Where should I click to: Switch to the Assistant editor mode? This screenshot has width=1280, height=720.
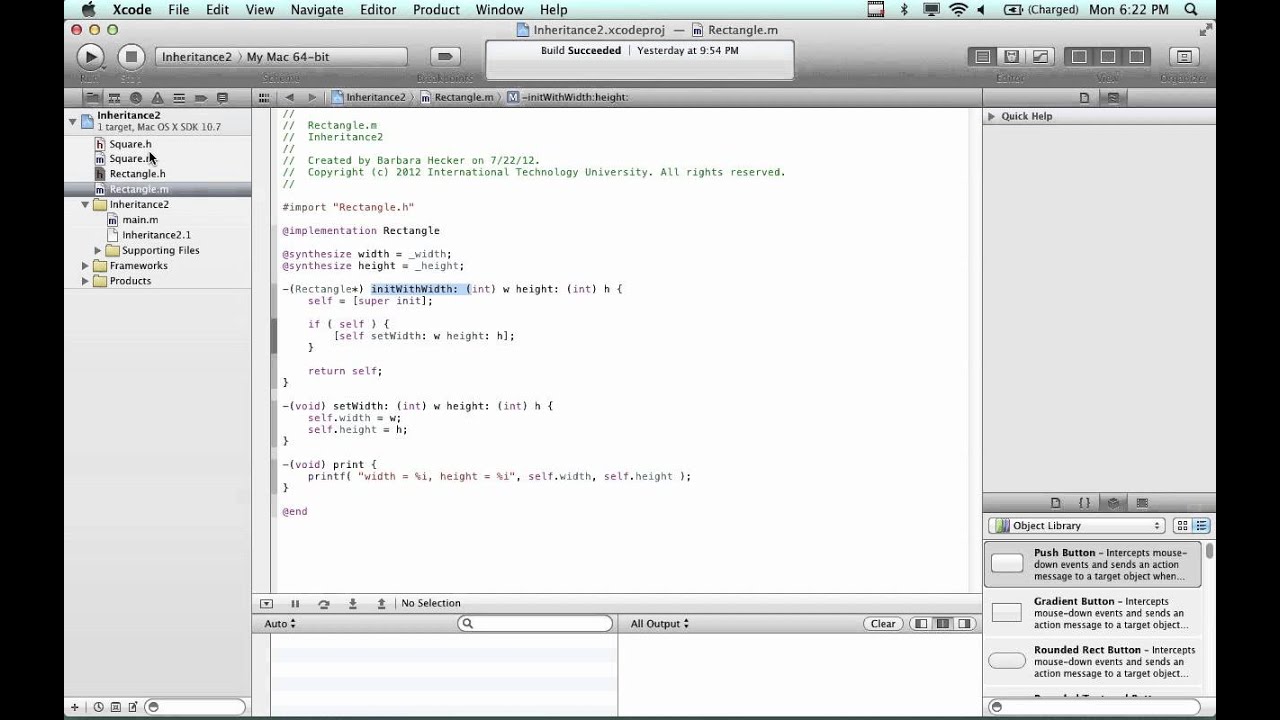point(1011,57)
